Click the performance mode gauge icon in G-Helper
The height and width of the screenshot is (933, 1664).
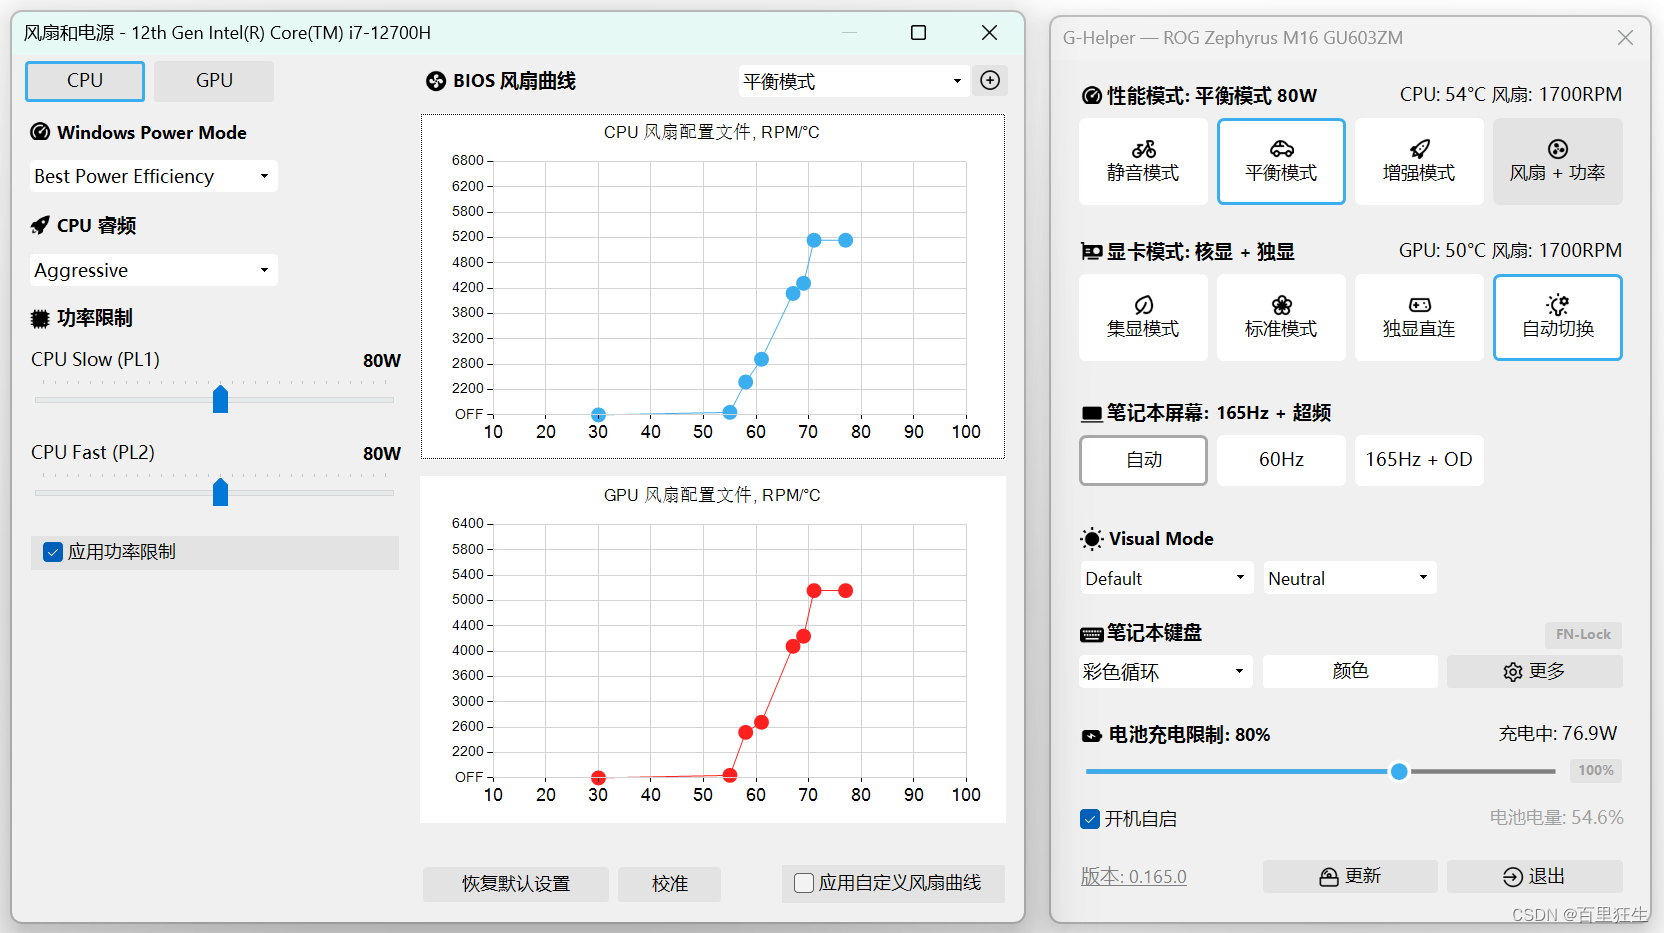click(x=1092, y=96)
